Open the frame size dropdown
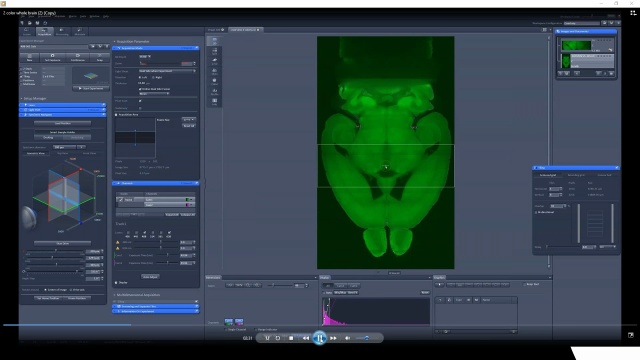 (x=189, y=120)
